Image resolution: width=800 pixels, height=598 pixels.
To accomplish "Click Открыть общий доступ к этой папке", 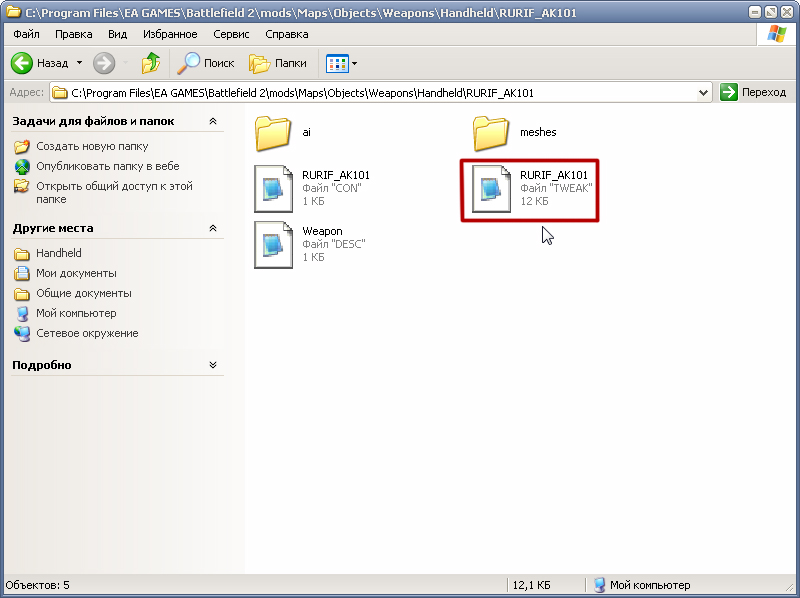I will (114, 192).
